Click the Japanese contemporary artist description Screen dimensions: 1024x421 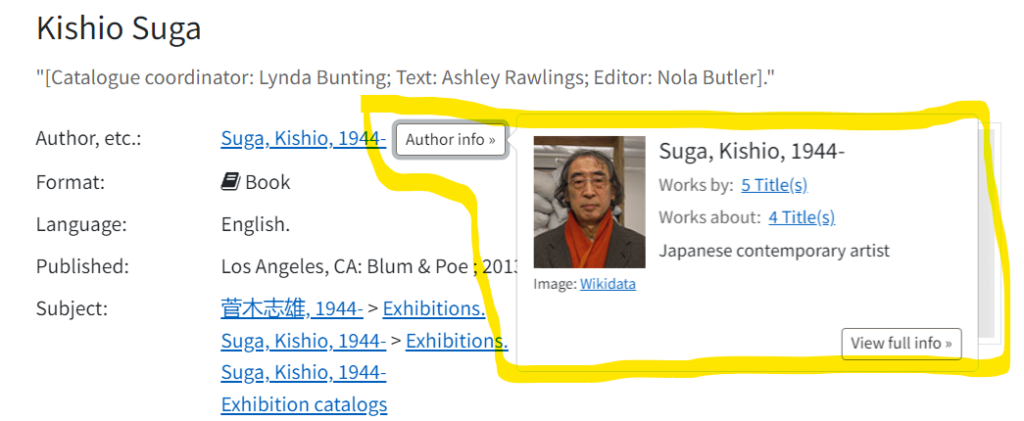tap(775, 251)
